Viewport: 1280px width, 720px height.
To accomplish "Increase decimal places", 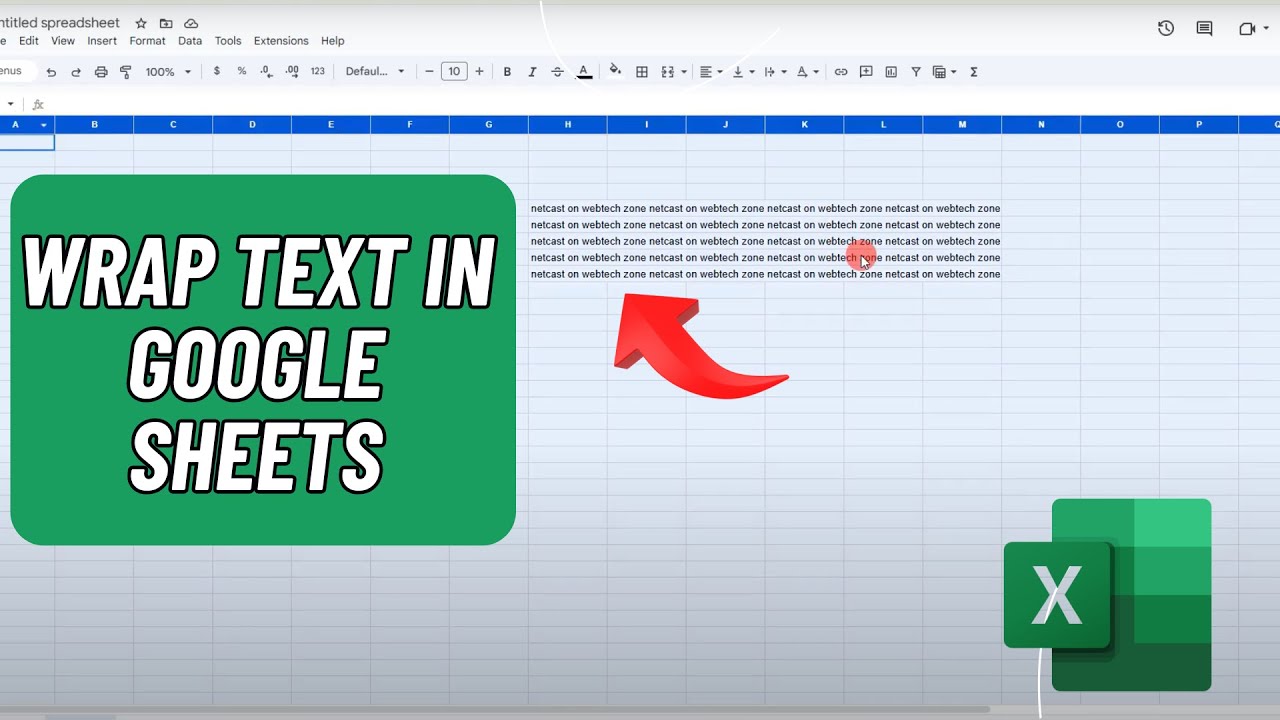I will (292, 72).
